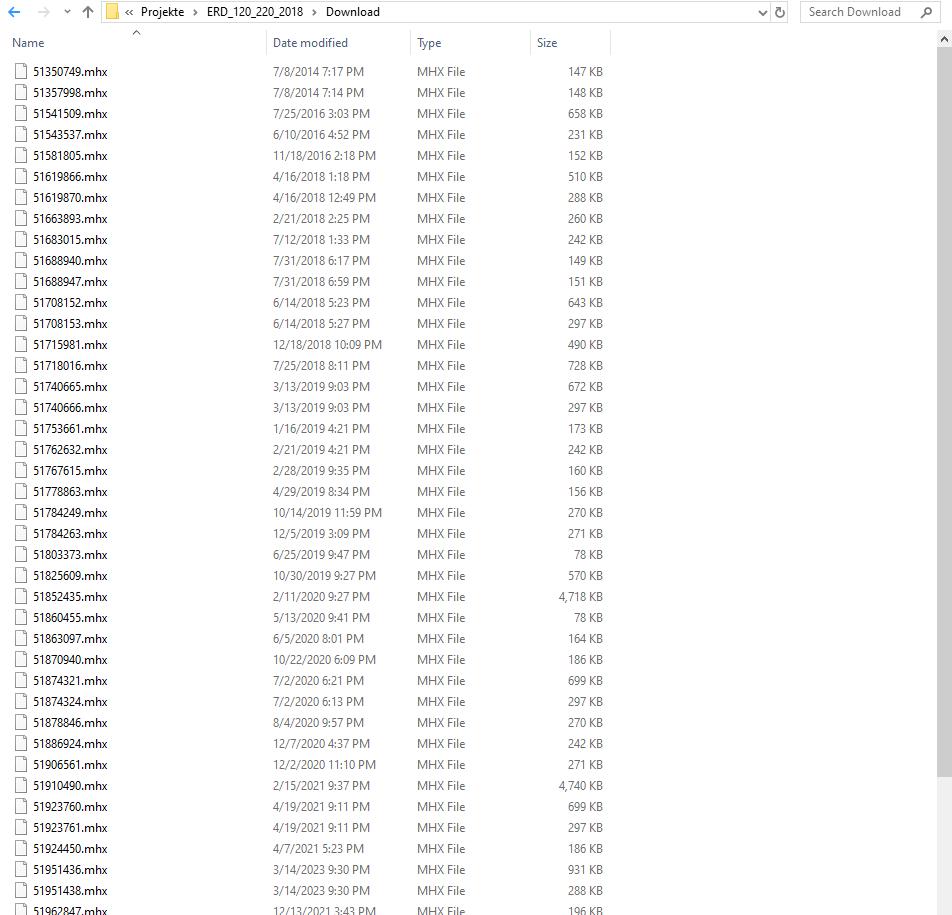Select file name 51910490.mhx
The width and height of the screenshot is (952, 915).
pyautogui.click(x=70, y=786)
